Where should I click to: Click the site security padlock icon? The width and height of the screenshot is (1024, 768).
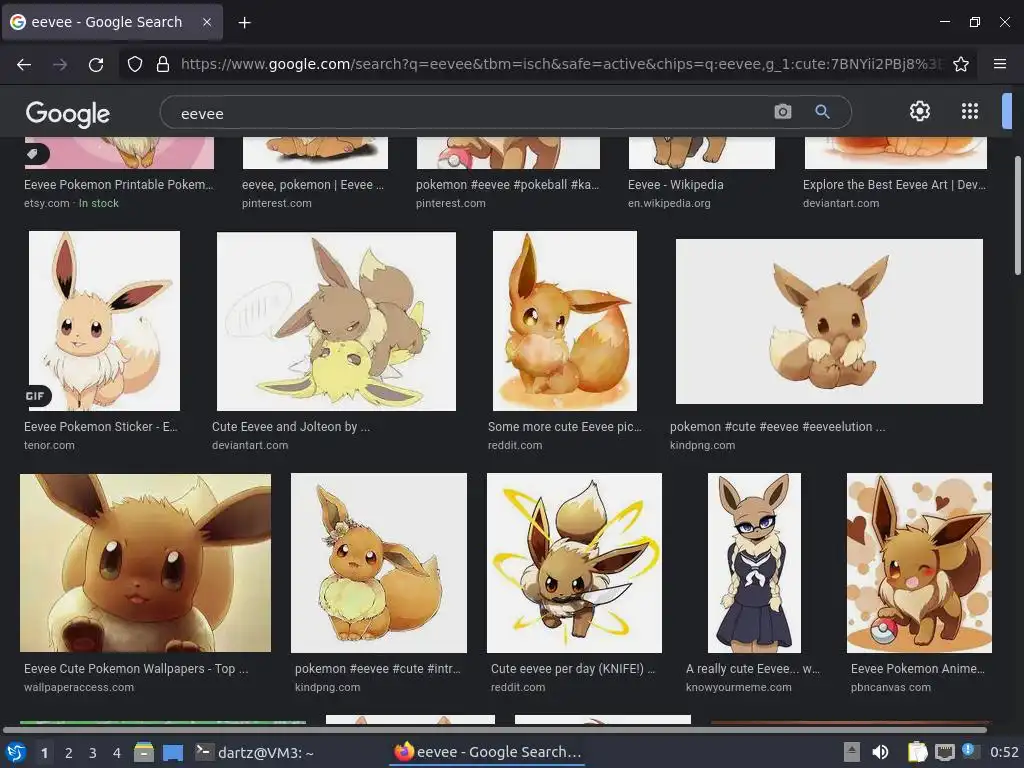click(163, 64)
